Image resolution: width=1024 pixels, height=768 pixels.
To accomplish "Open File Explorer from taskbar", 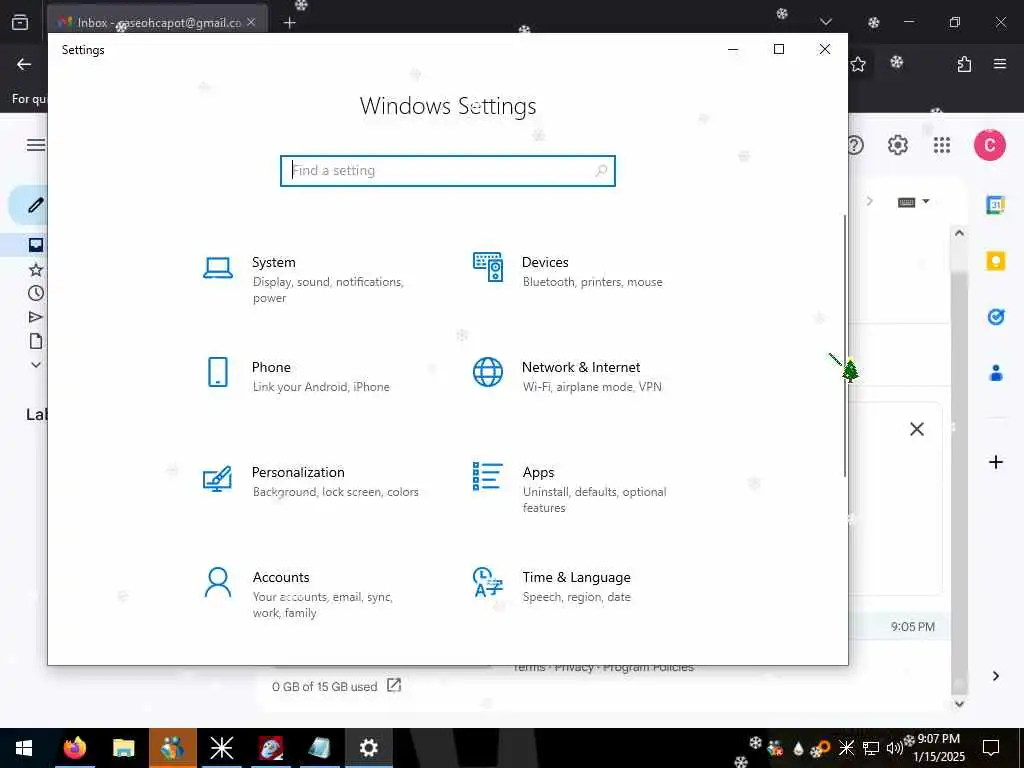I will (123, 748).
